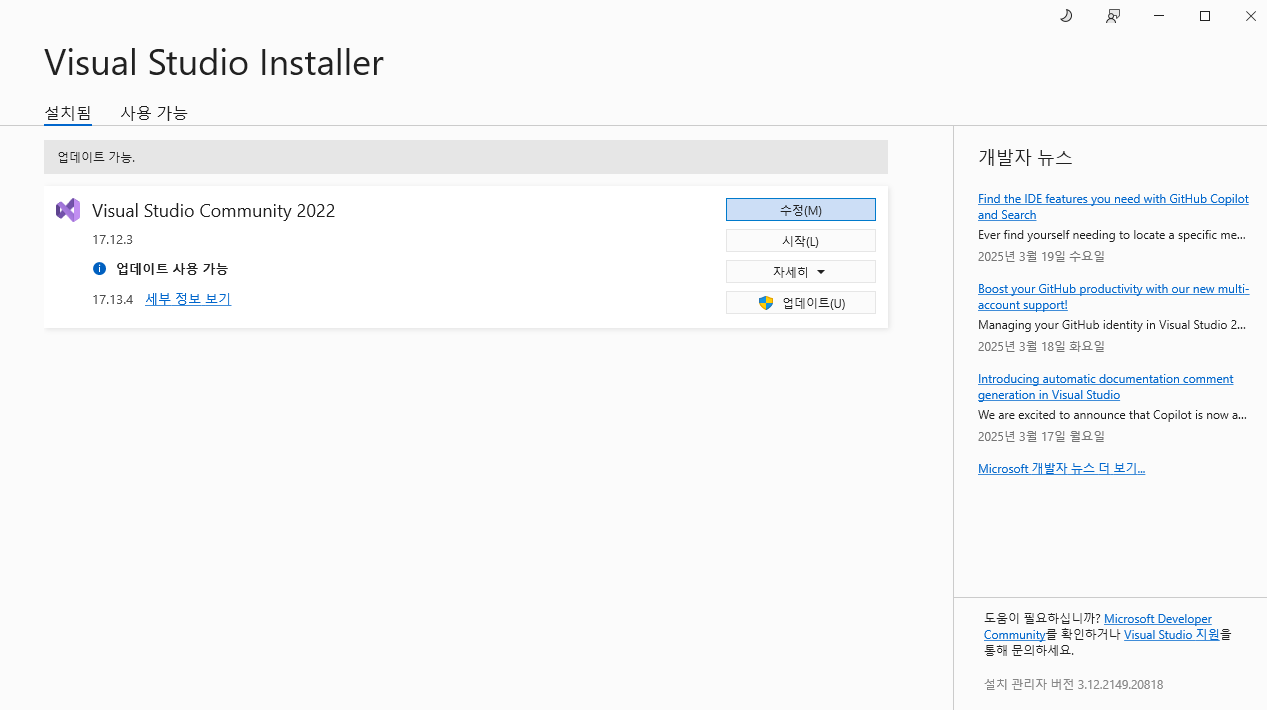Click 'Ever find yourself needing to locate' summary
Image resolution: width=1267 pixels, height=710 pixels.
[1112, 235]
